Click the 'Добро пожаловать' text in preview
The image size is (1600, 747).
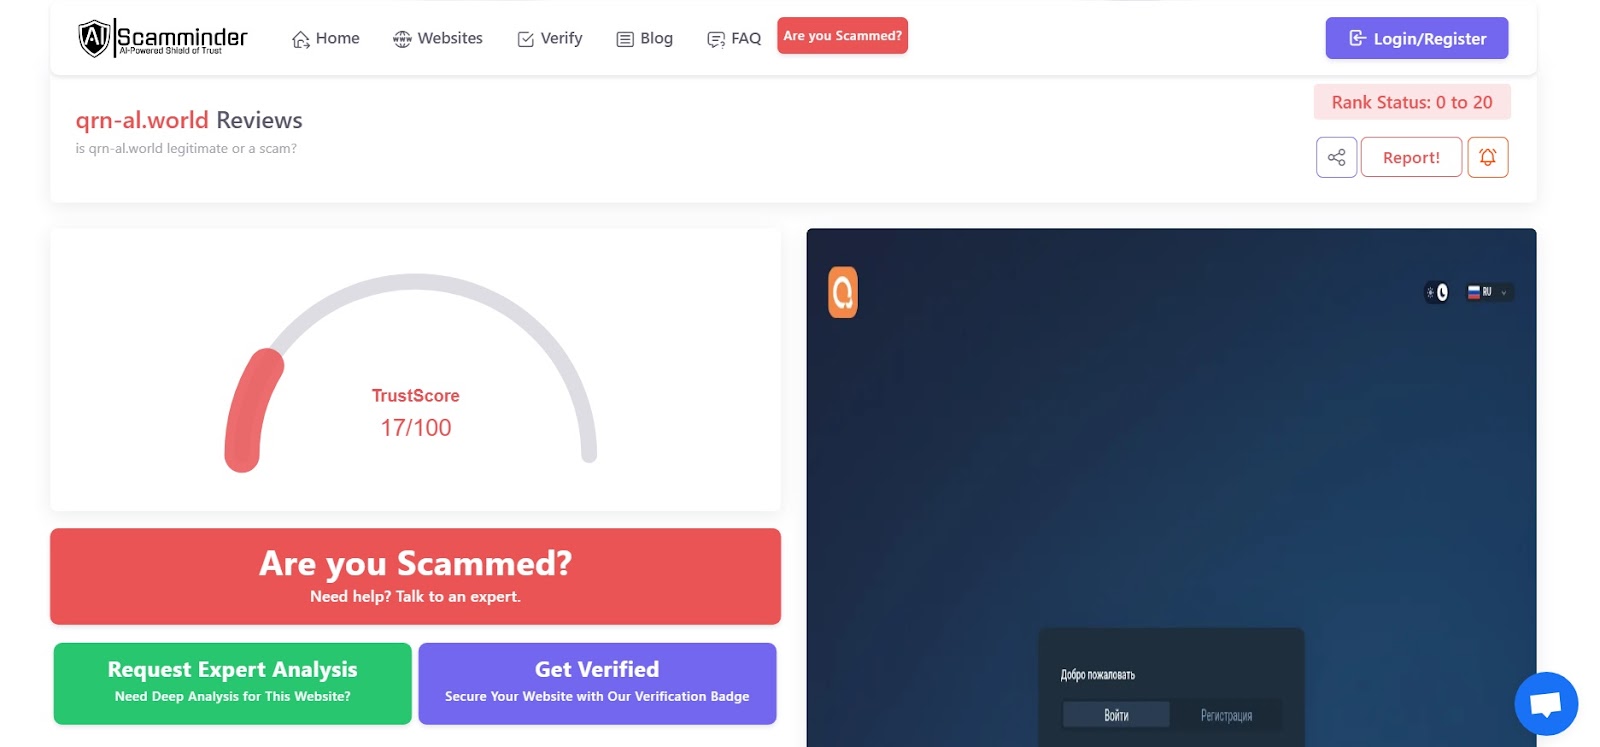(x=1098, y=675)
